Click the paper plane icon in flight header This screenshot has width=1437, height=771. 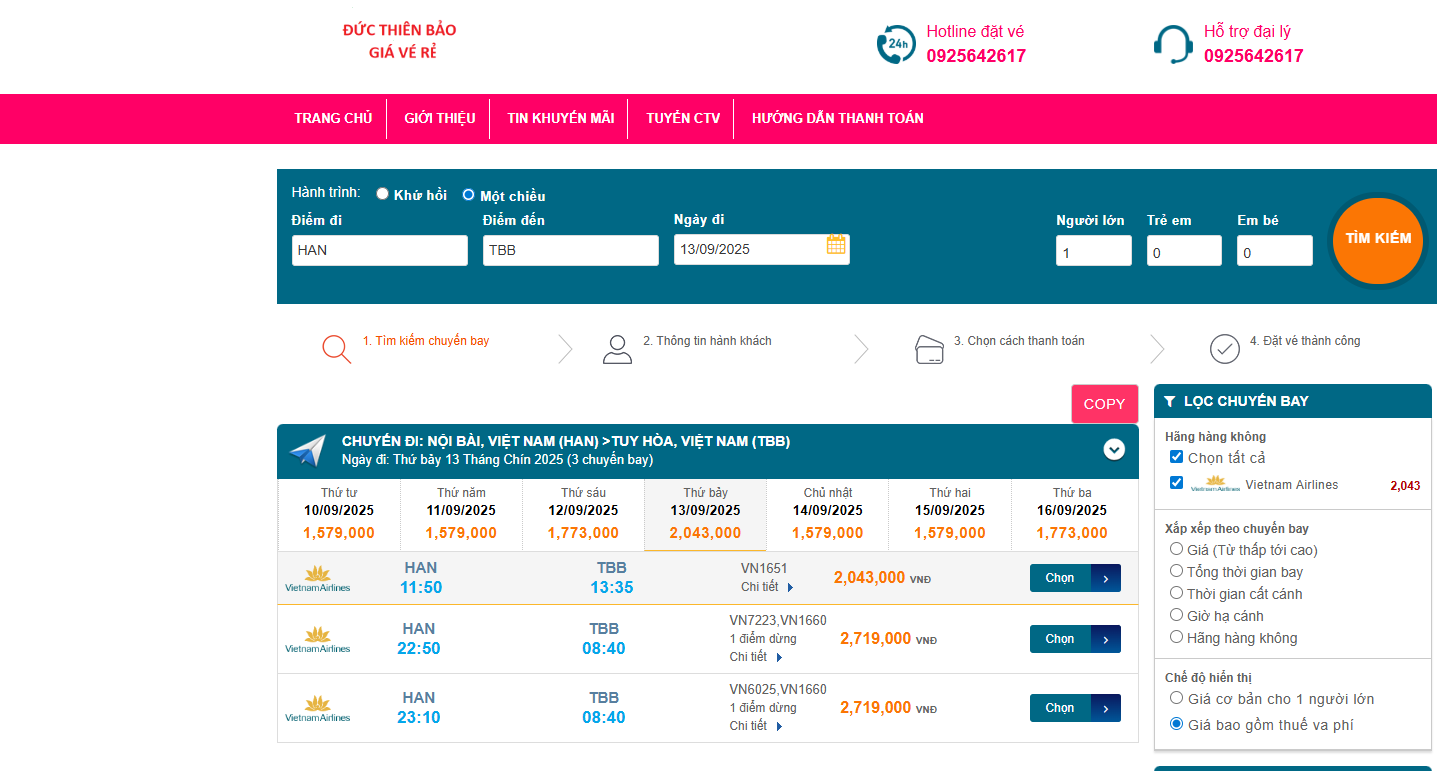308,451
